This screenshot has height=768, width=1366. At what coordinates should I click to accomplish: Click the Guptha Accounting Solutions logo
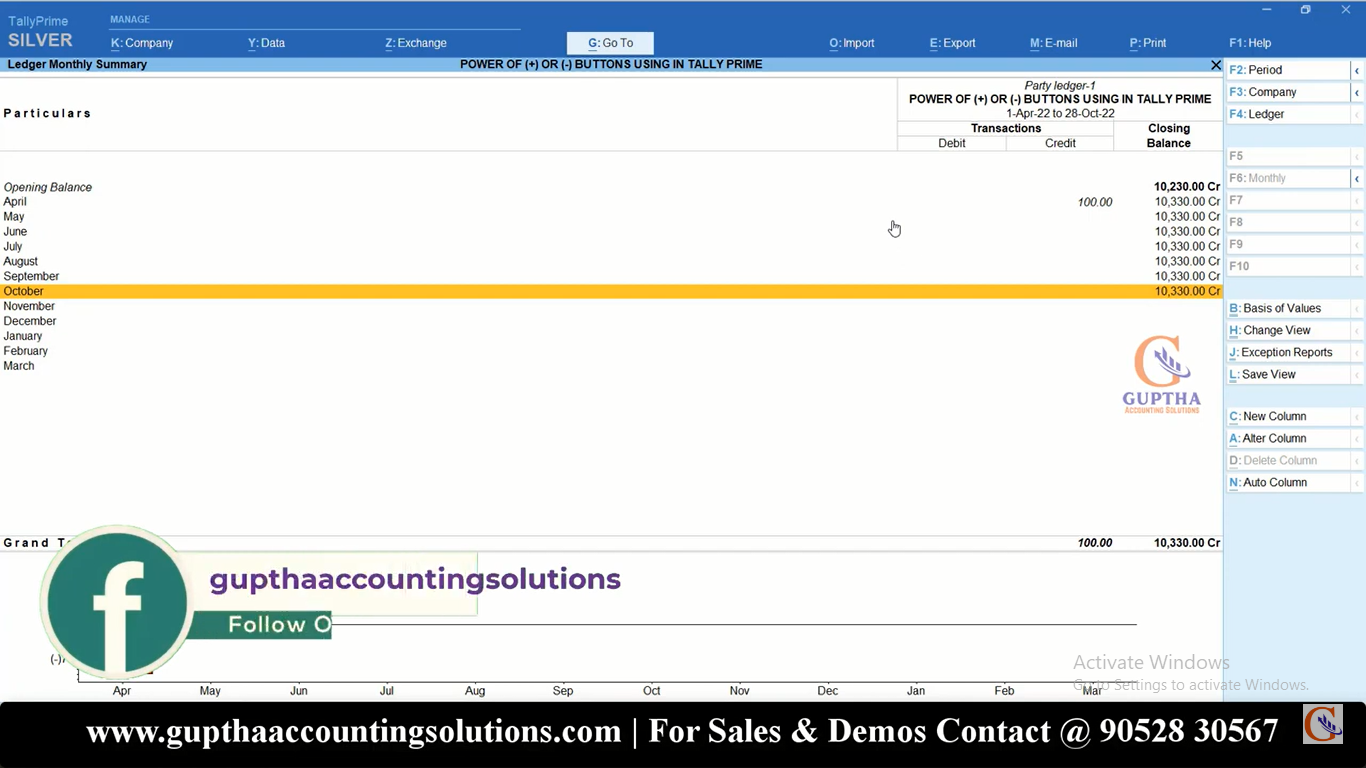1161,374
